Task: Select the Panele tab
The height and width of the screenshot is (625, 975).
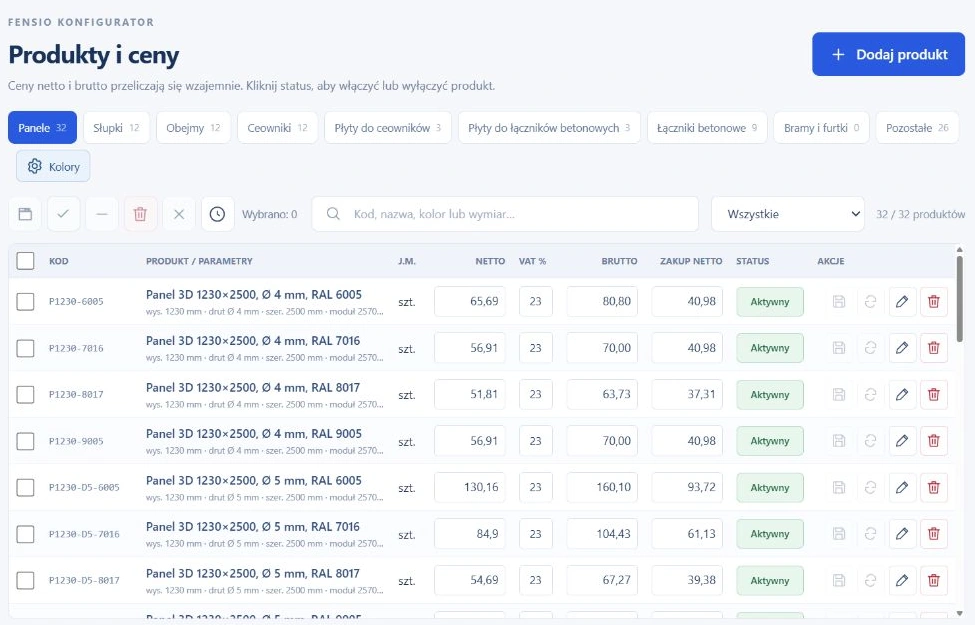Action: (x=42, y=127)
